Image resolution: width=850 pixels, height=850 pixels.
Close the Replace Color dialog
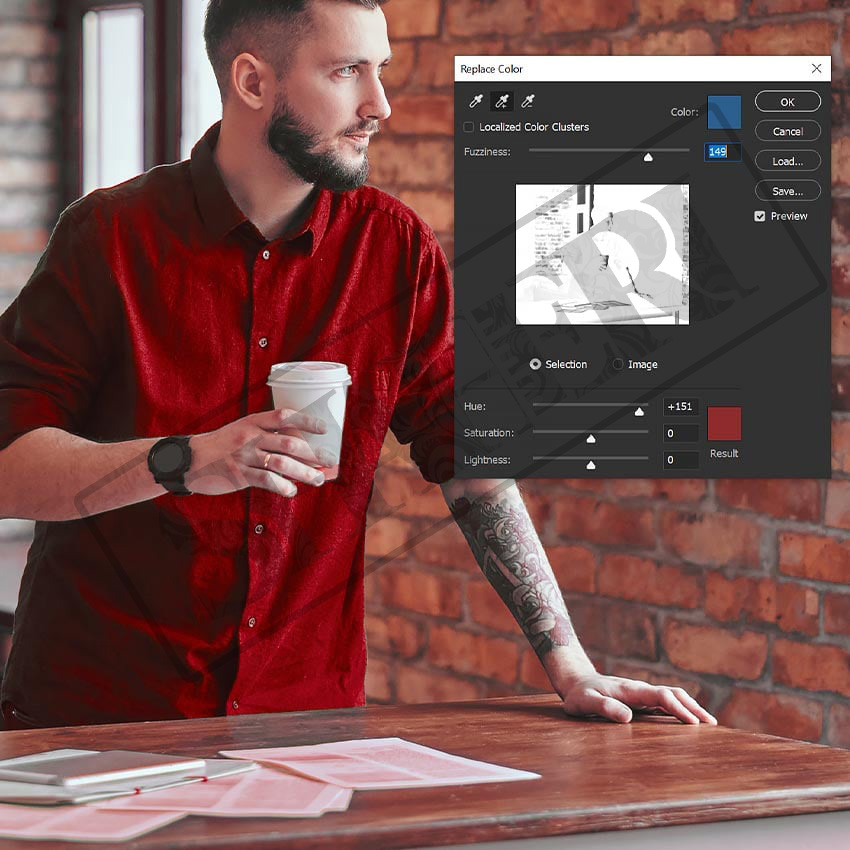(816, 69)
